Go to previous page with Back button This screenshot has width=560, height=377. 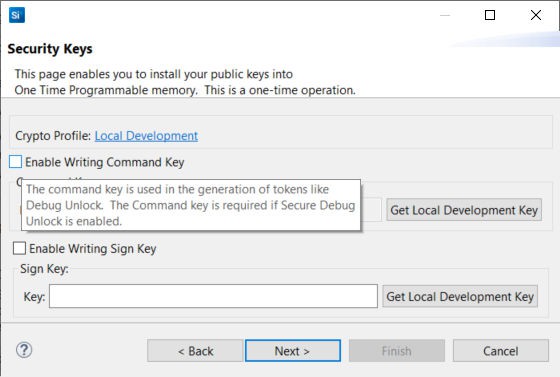[195, 351]
